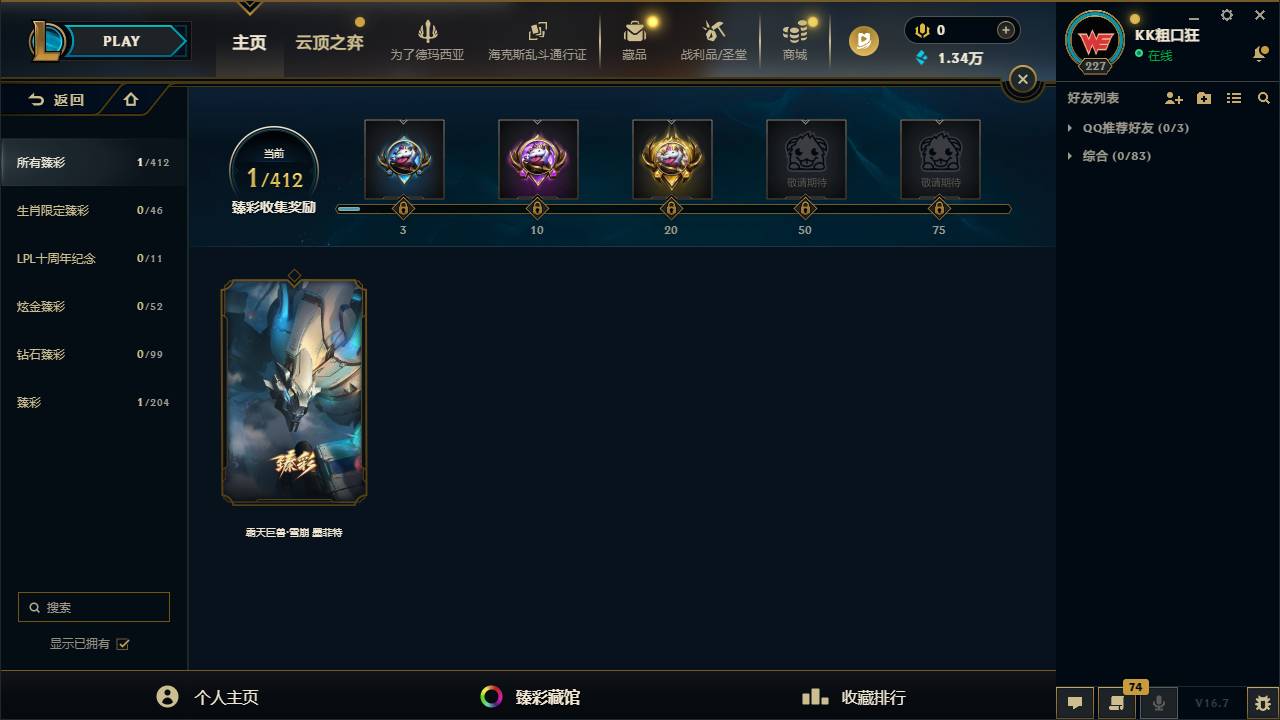The image size is (1280, 720).
Task: Toggle the 显示已拥有 checkbox
Action: 123,644
